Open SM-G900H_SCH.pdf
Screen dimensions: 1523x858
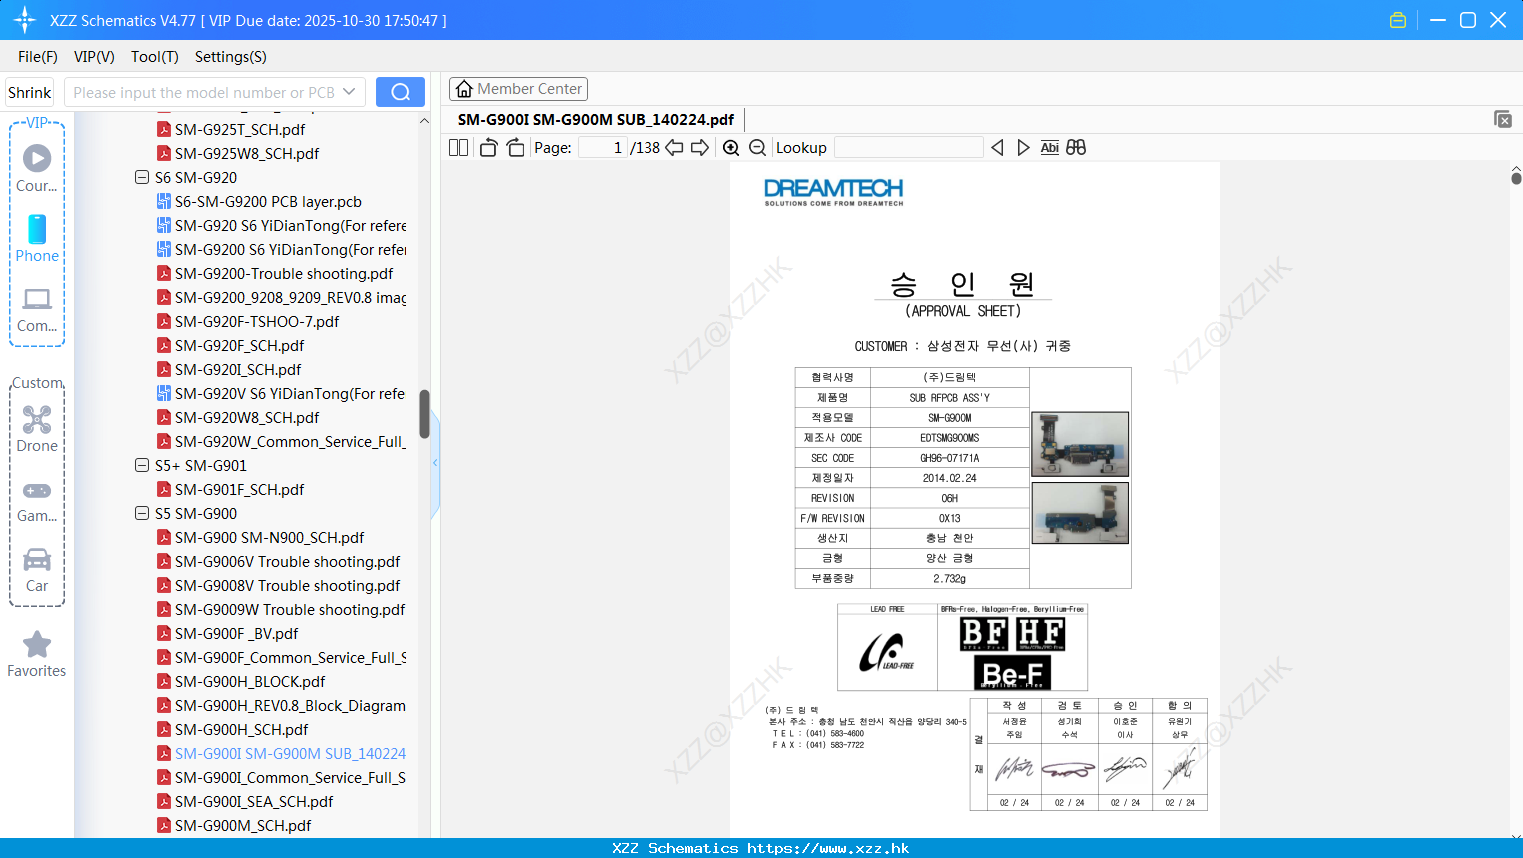pyautogui.click(x=241, y=729)
